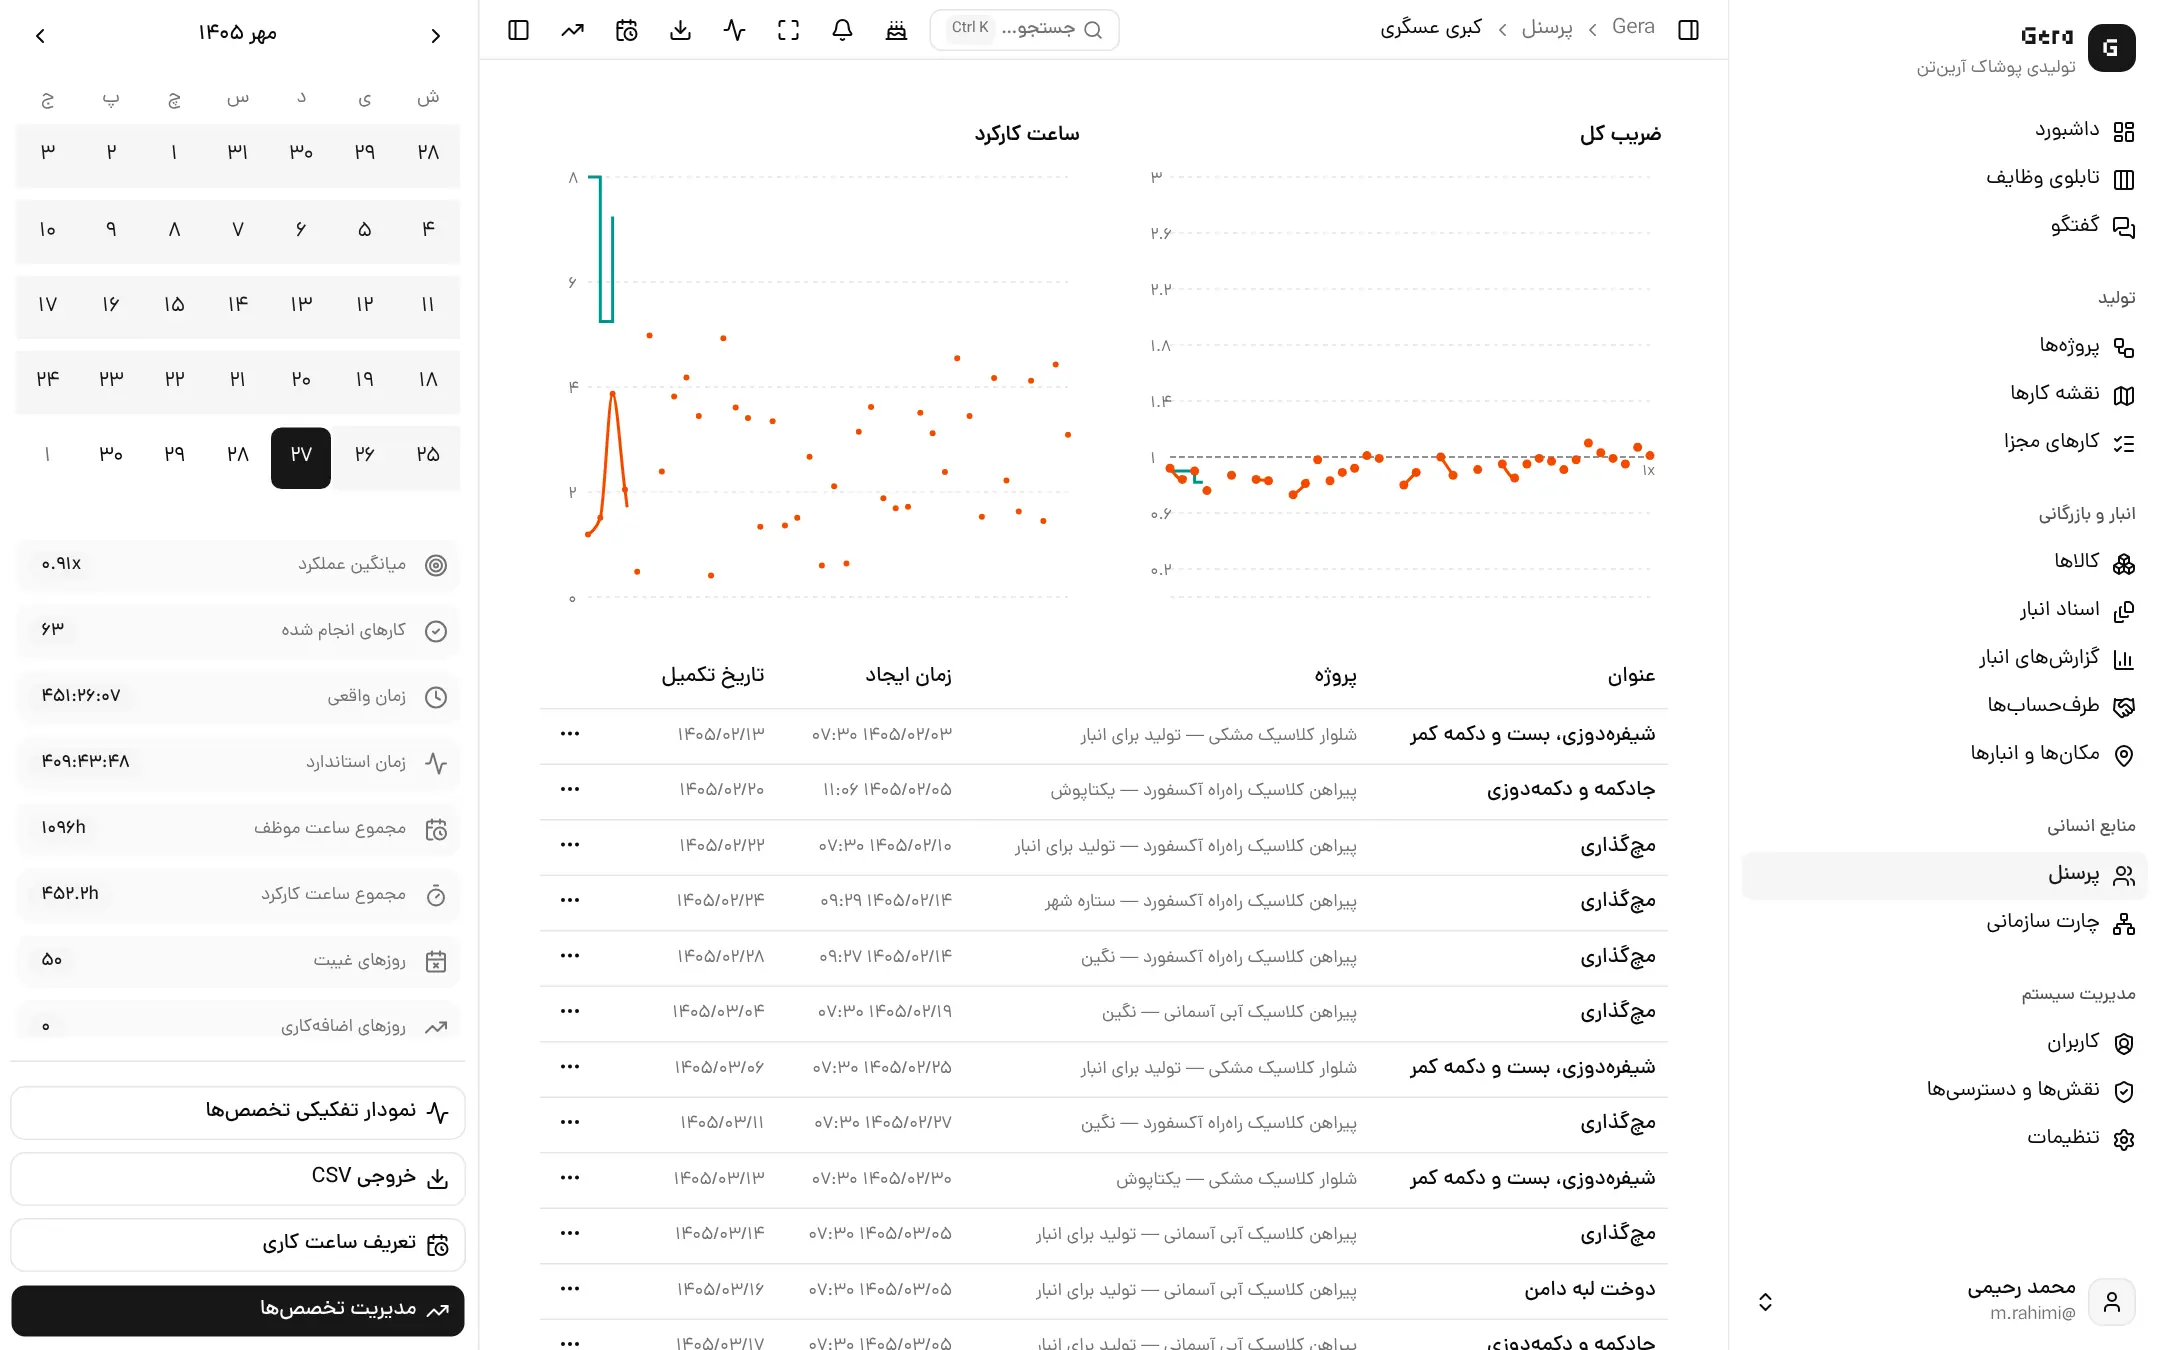Viewport: 2160px width, 1350px height.
Task: Click the محمد رحیمی user avatar
Action: pyautogui.click(x=2111, y=1301)
